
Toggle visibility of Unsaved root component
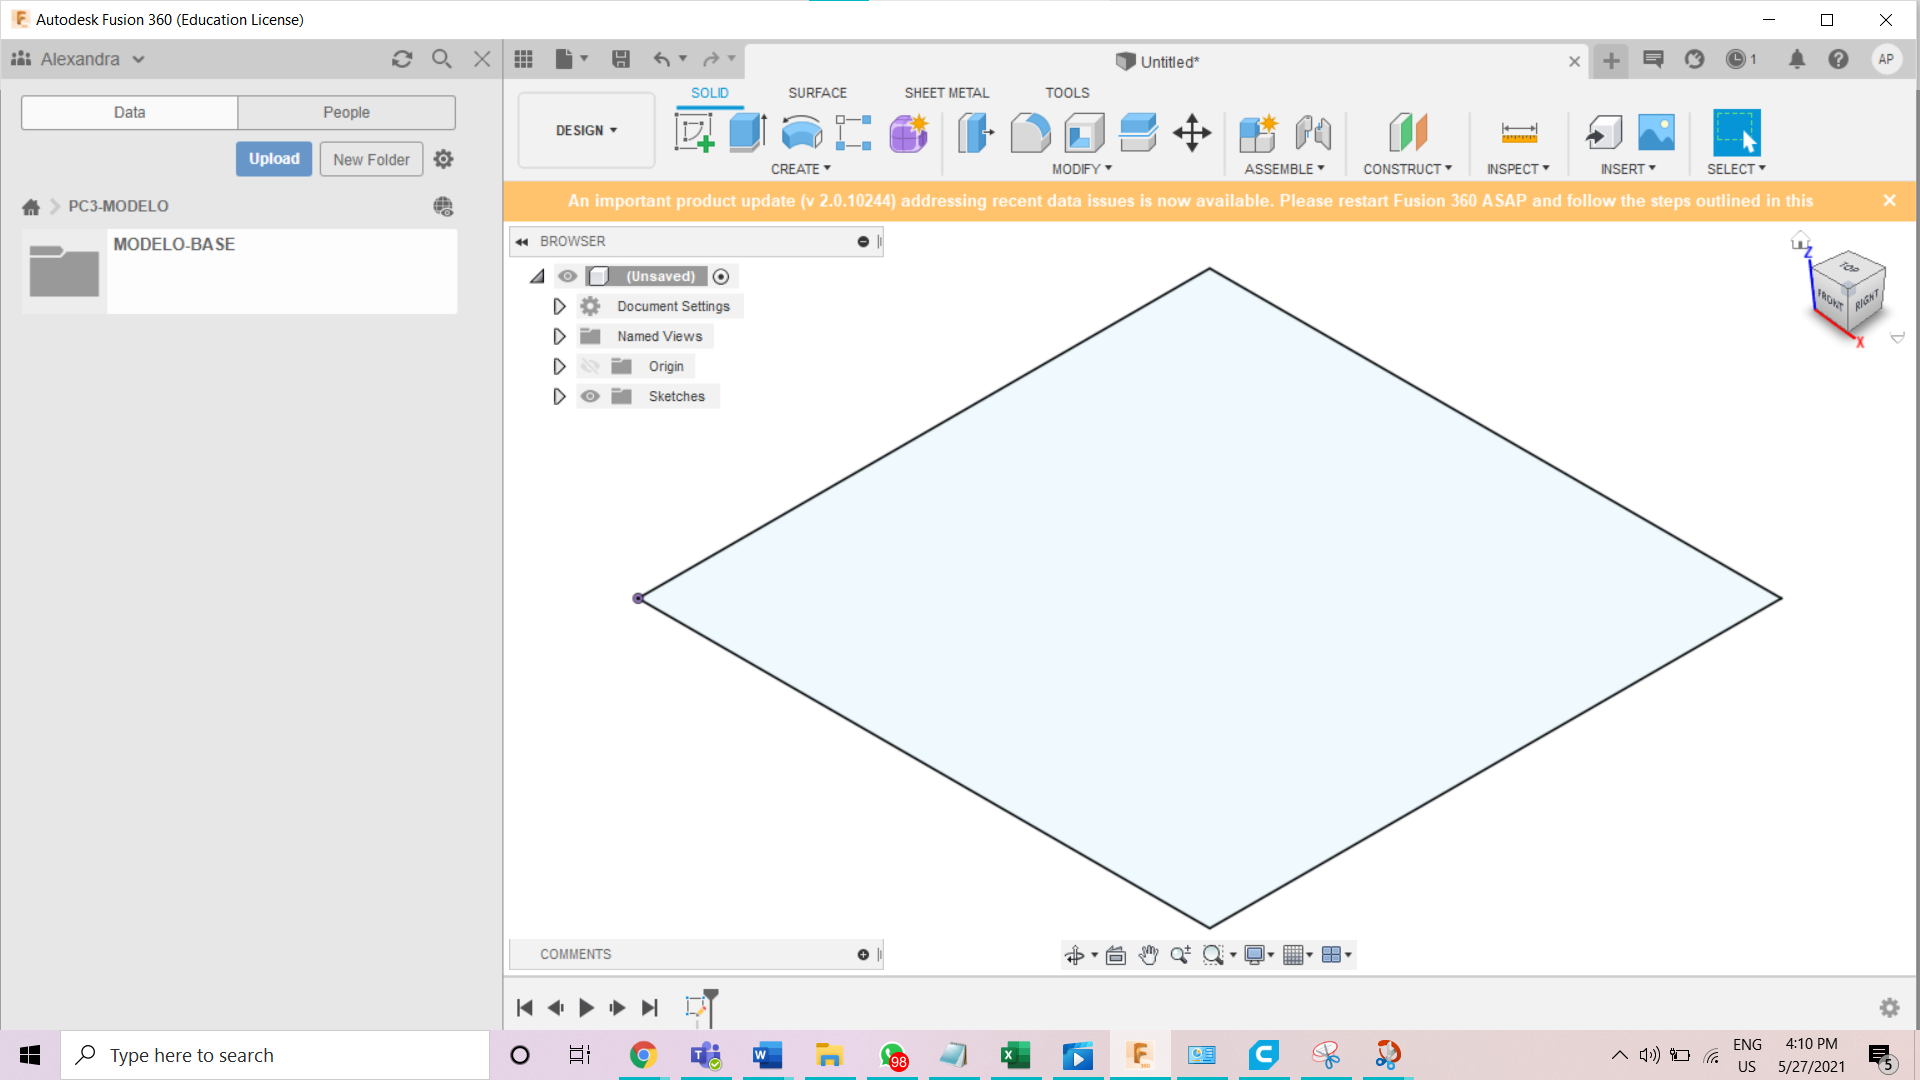tap(568, 276)
